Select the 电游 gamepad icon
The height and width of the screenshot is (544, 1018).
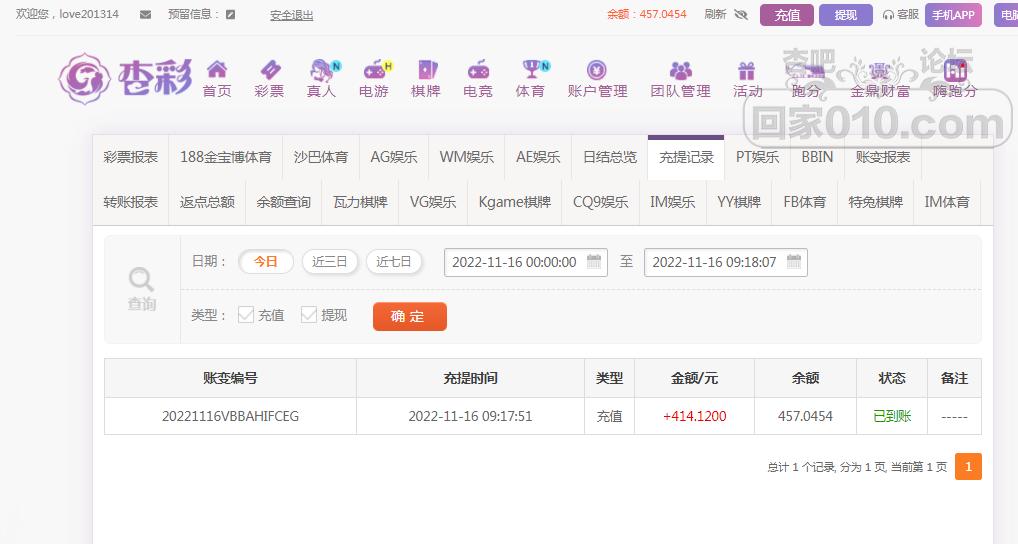click(x=374, y=70)
